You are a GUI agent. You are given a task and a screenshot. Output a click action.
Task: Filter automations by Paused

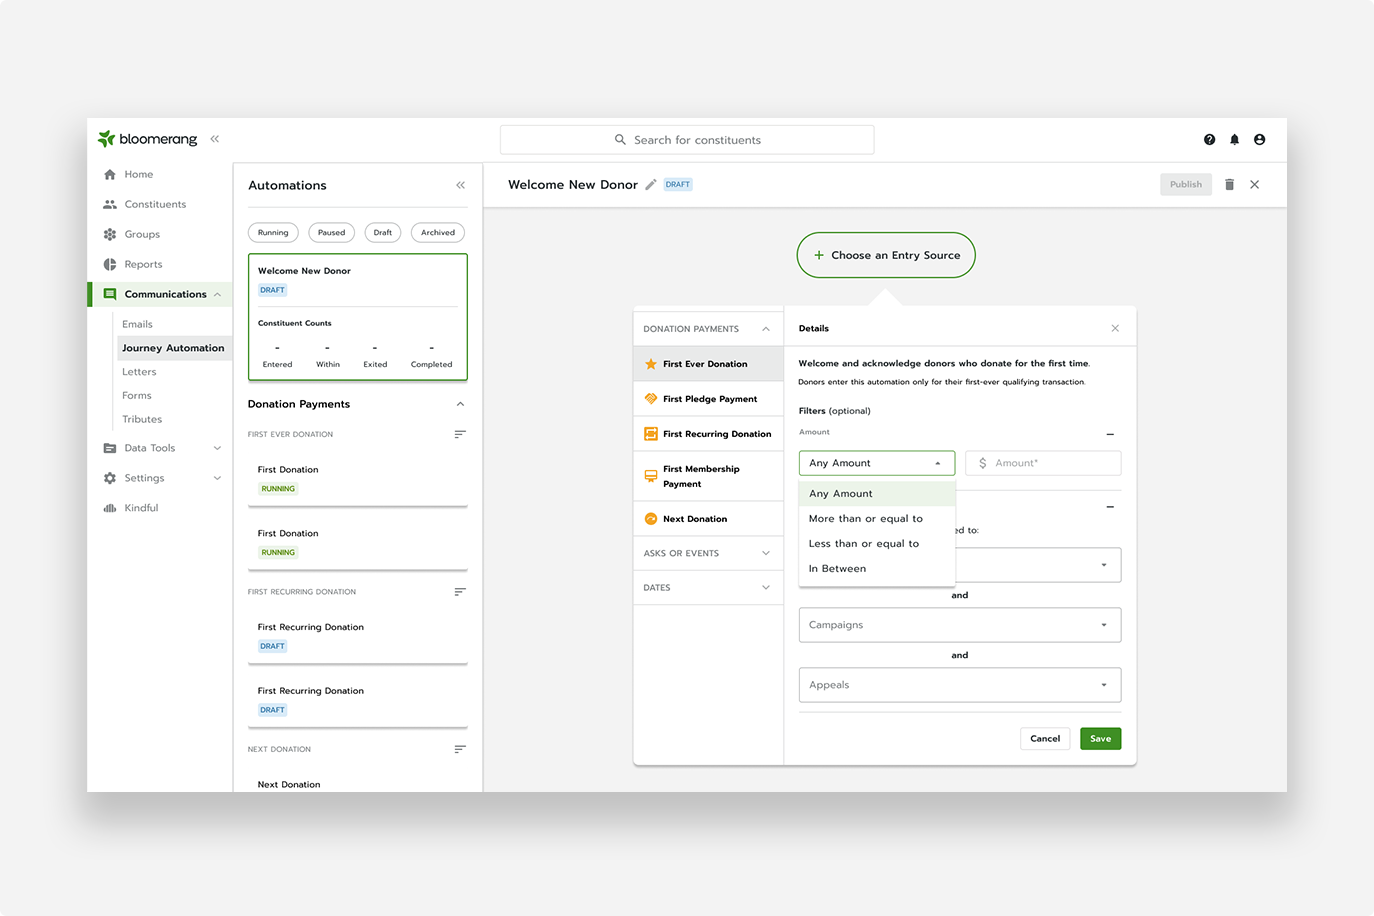[332, 233]
